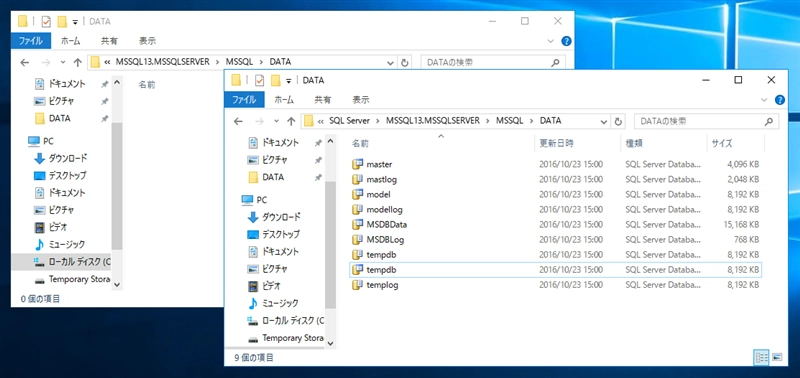Select the MSDBLog file icon
Screen dimensions: 800x378
357,239
